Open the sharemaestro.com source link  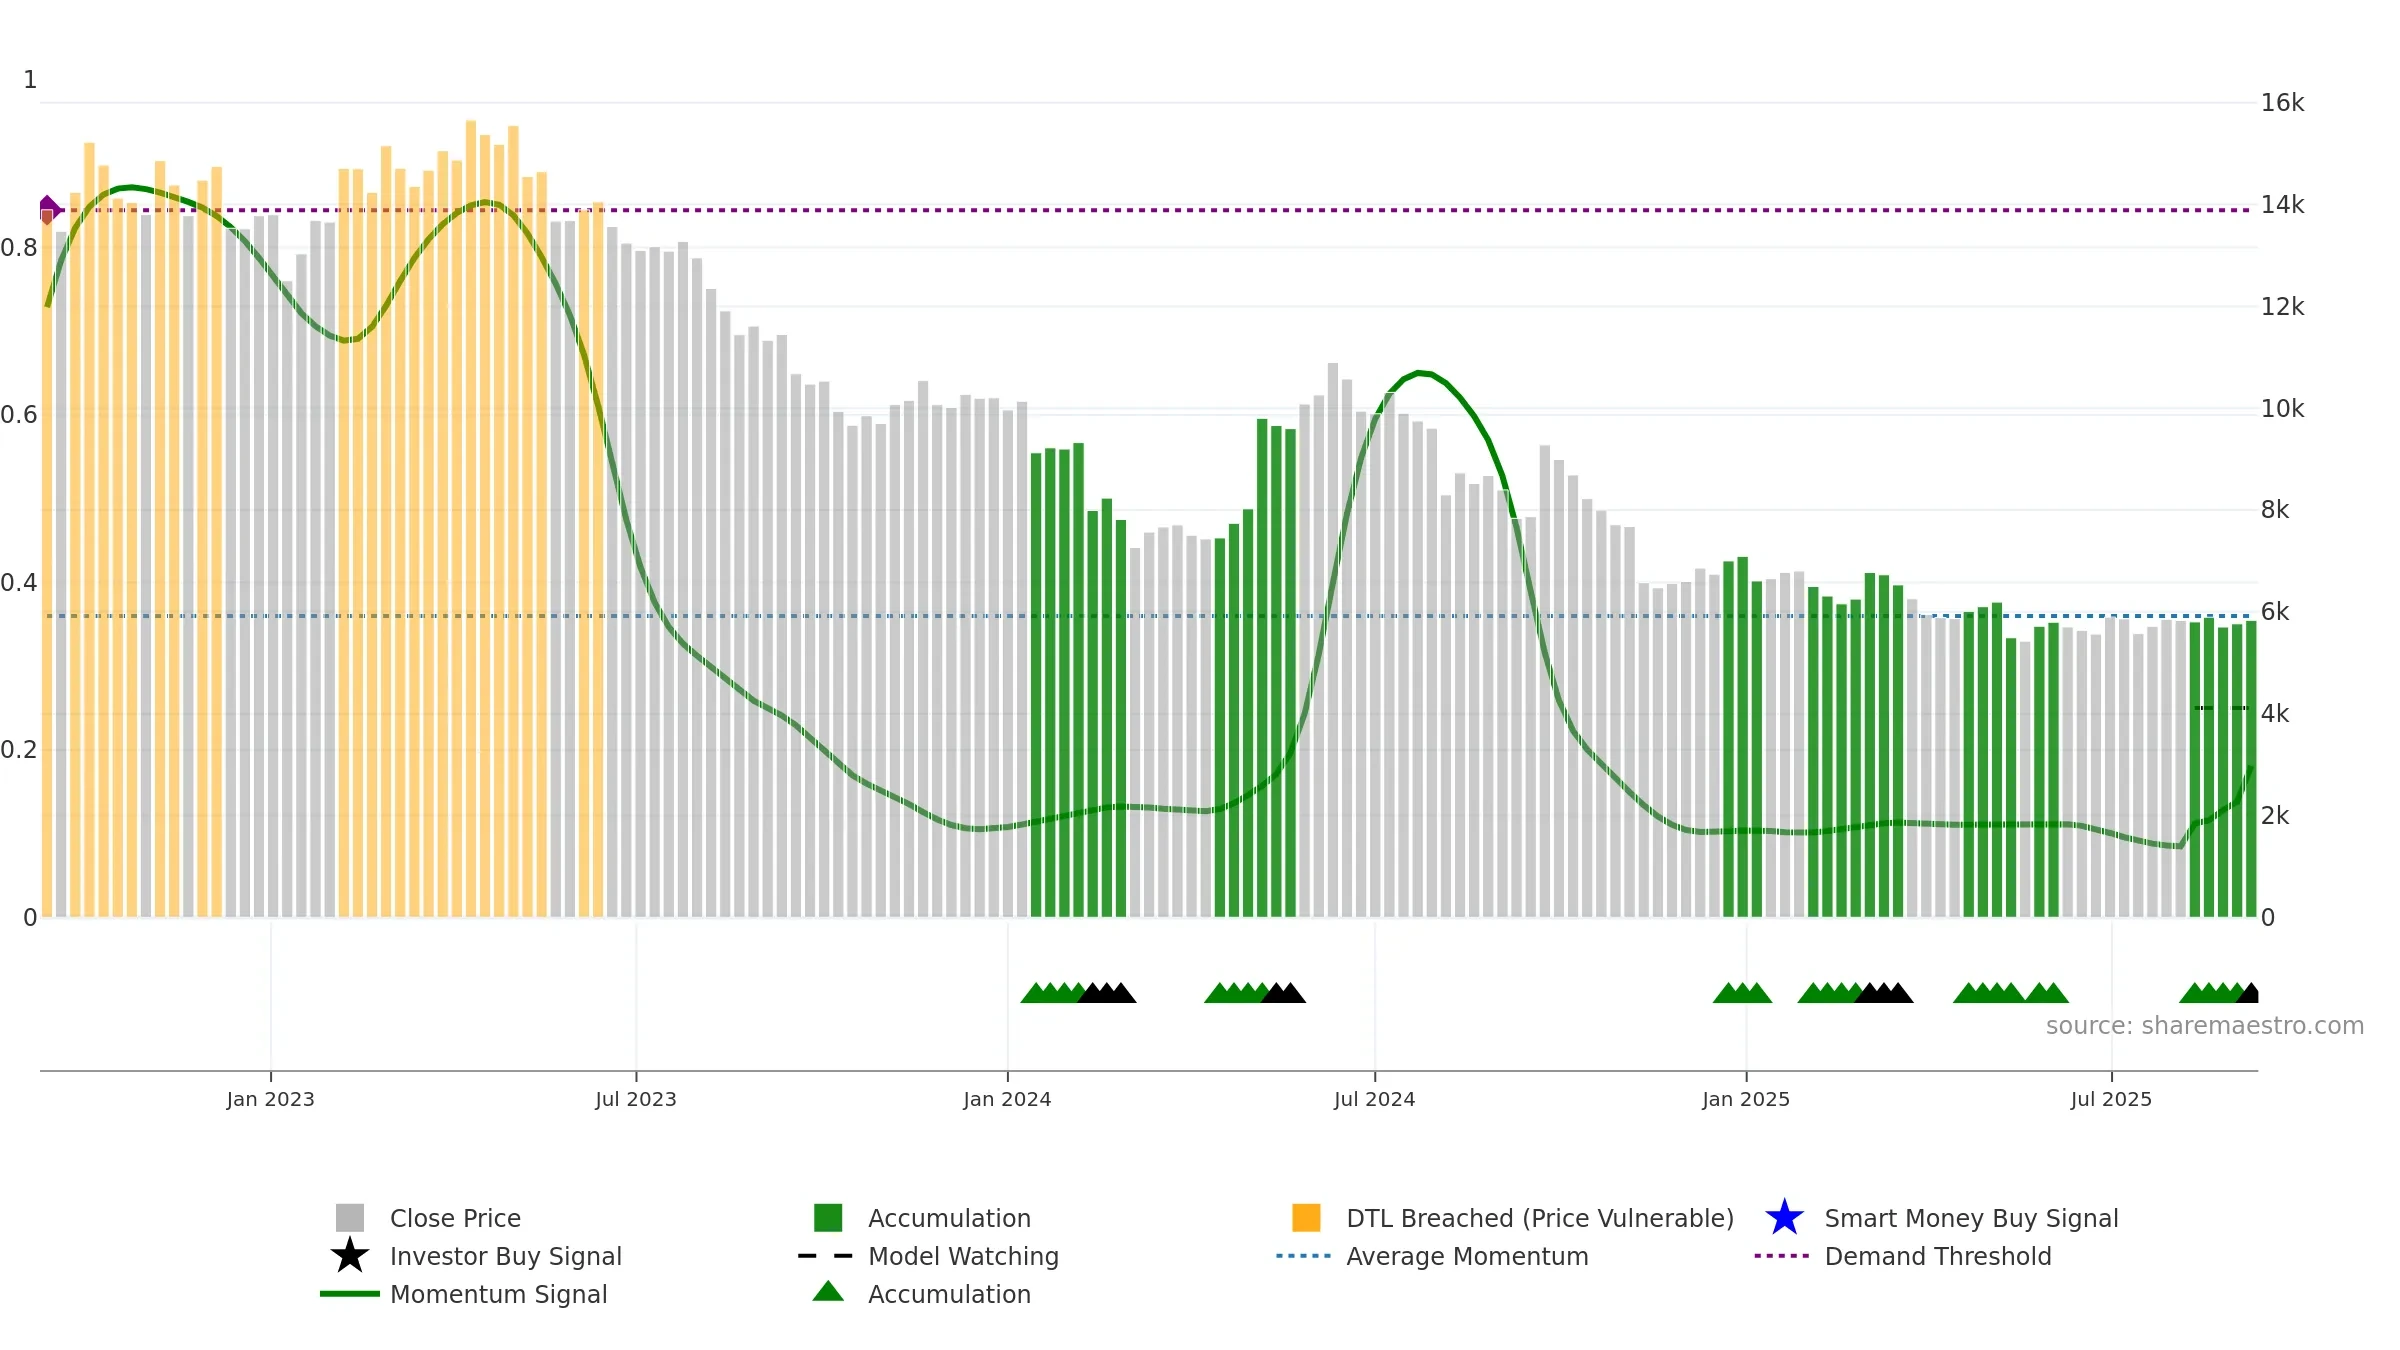[x=2205, y=1026]
